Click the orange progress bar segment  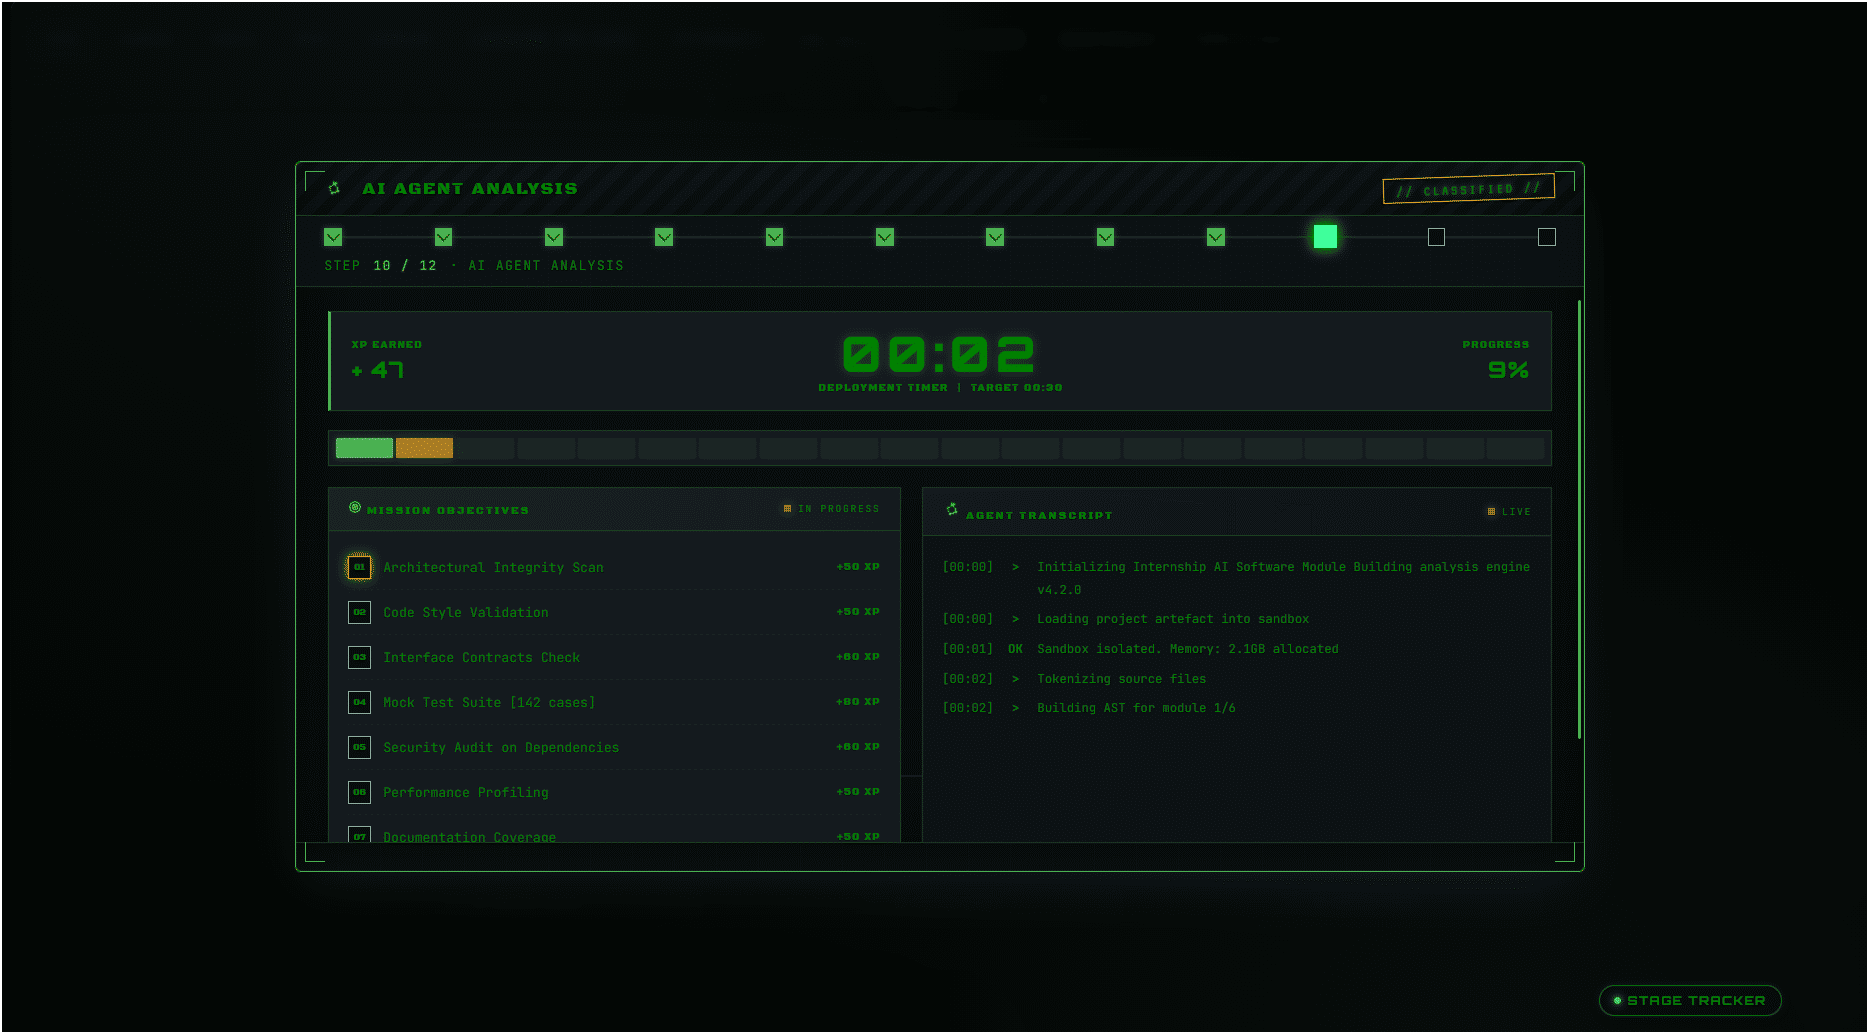pos(424,448)
